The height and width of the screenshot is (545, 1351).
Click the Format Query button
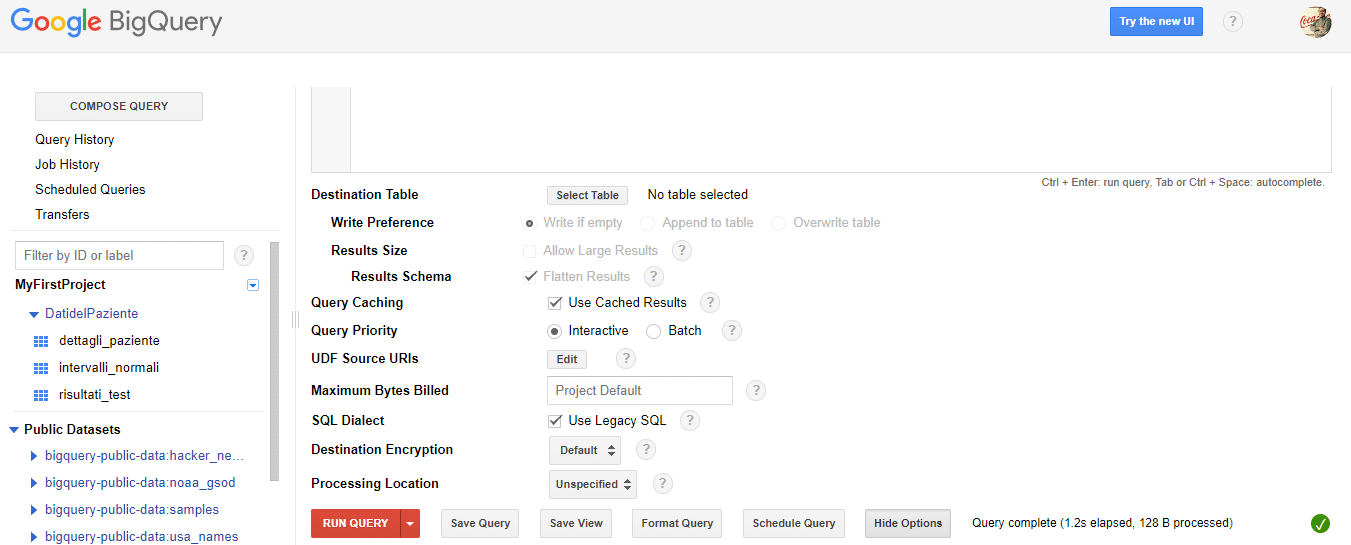click(x=677, y=523)
